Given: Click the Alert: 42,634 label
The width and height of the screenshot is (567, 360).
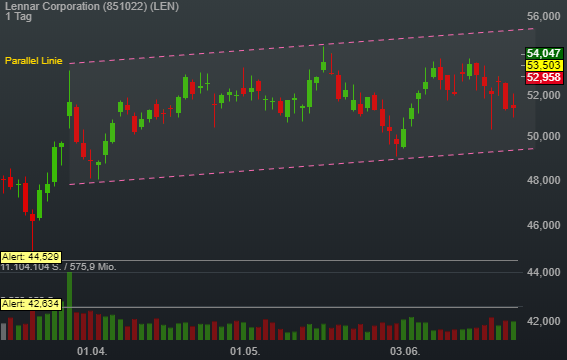Looking at the screenshot, I should point(31,304).
